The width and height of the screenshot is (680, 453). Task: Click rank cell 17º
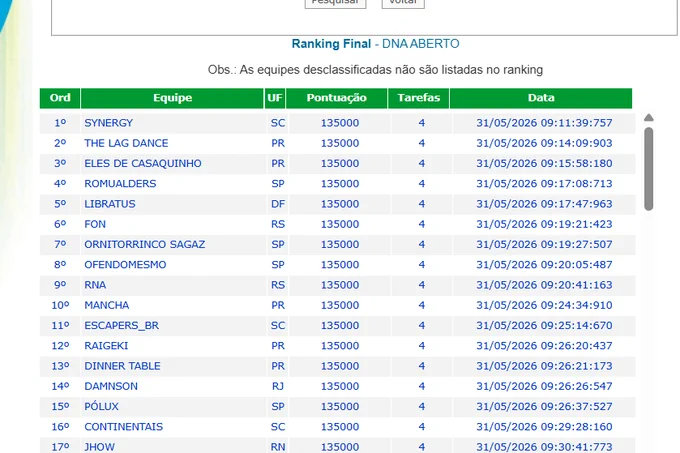(x=60, y=447)
